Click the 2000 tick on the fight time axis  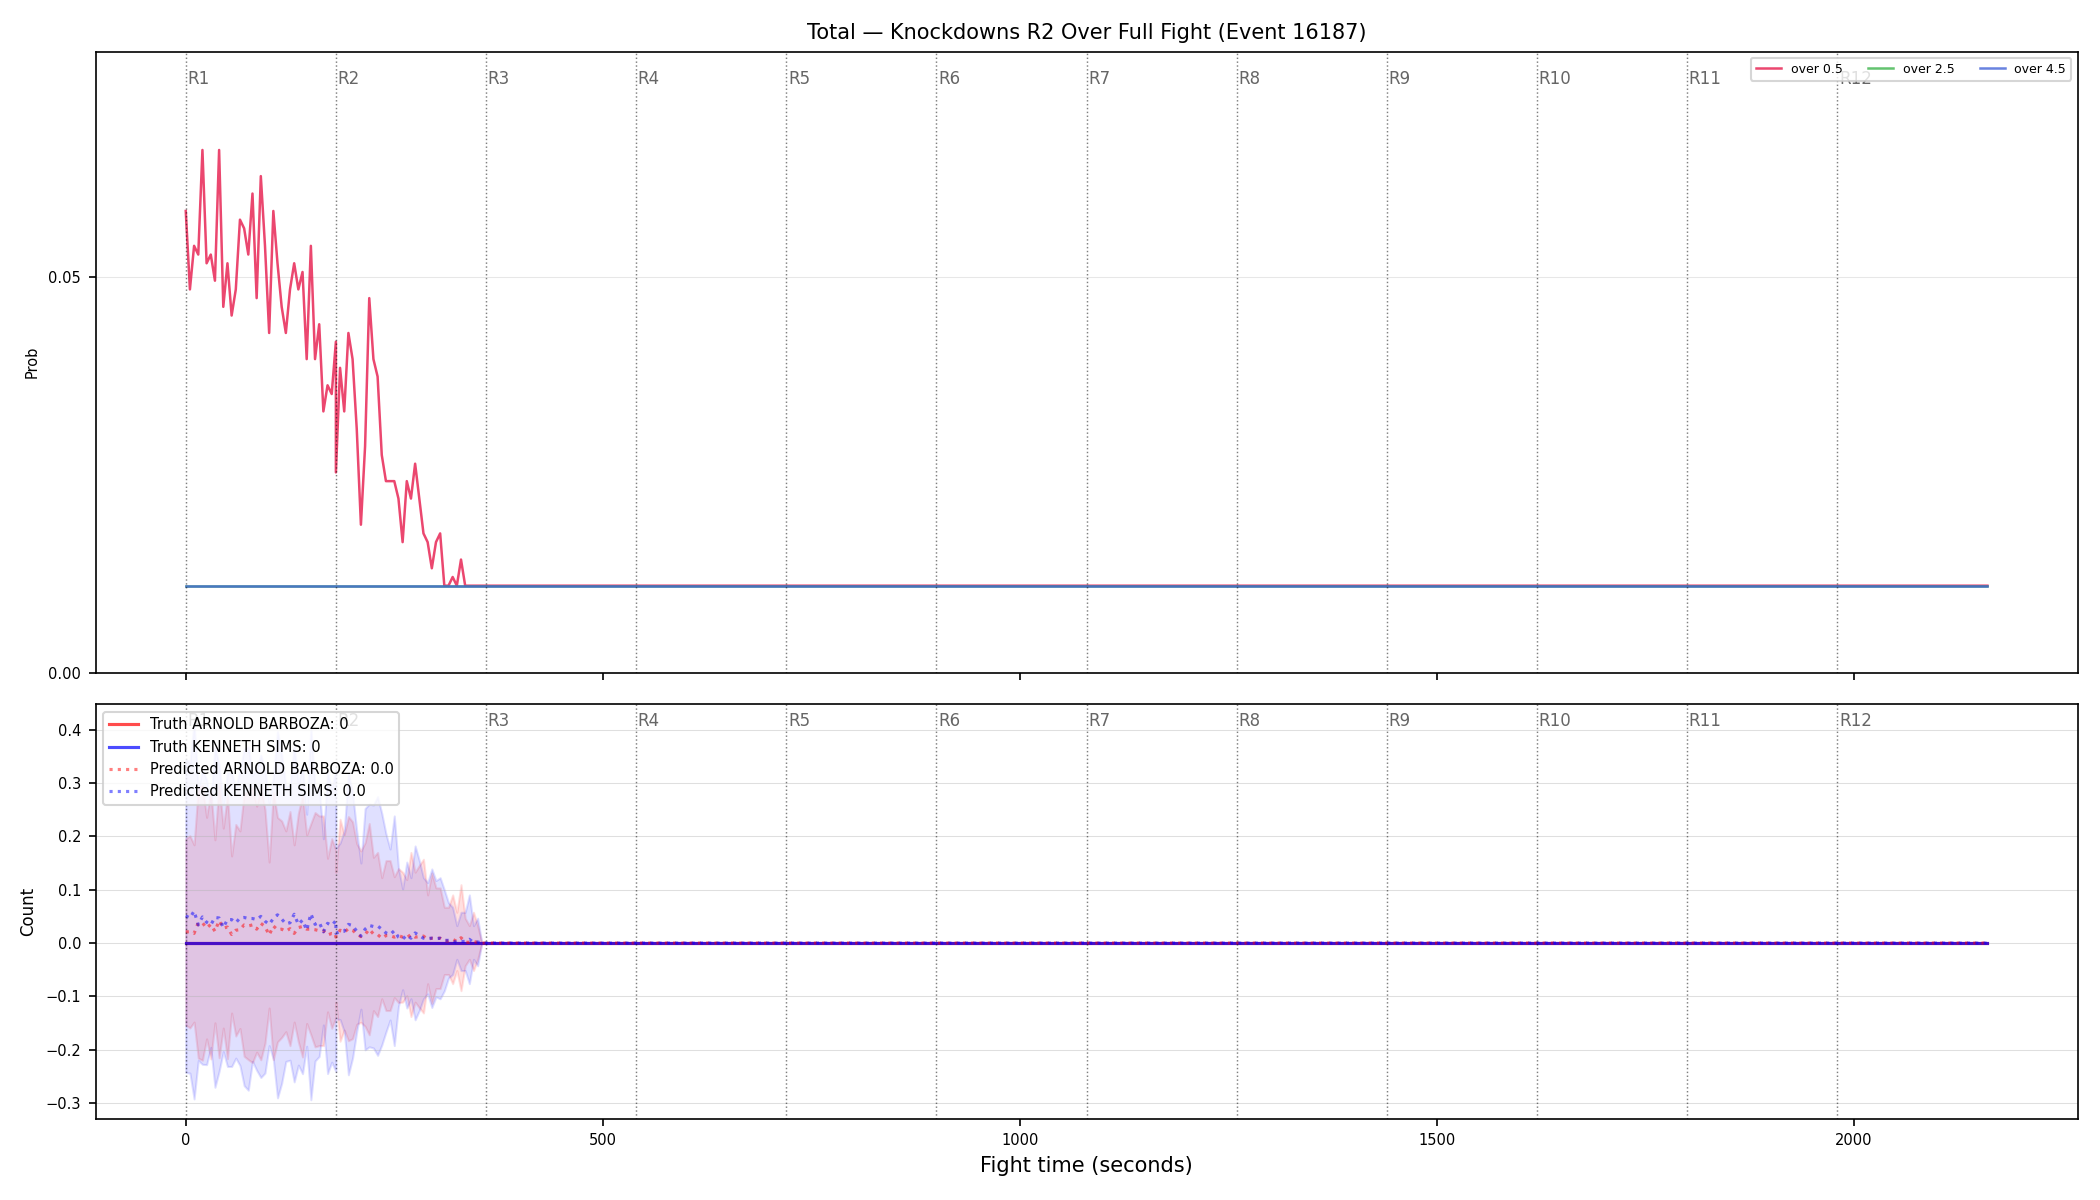tap(1854, 1139)
